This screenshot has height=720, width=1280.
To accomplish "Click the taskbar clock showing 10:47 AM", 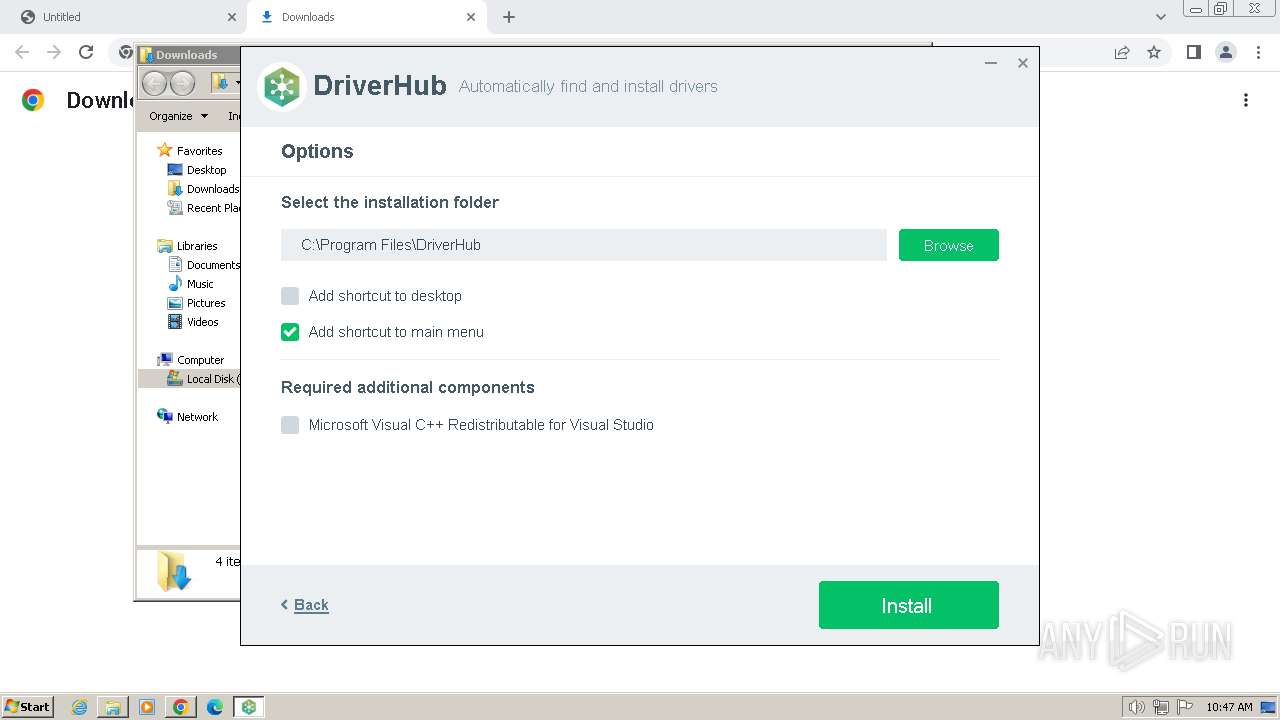I will (x=1229, y=707).
